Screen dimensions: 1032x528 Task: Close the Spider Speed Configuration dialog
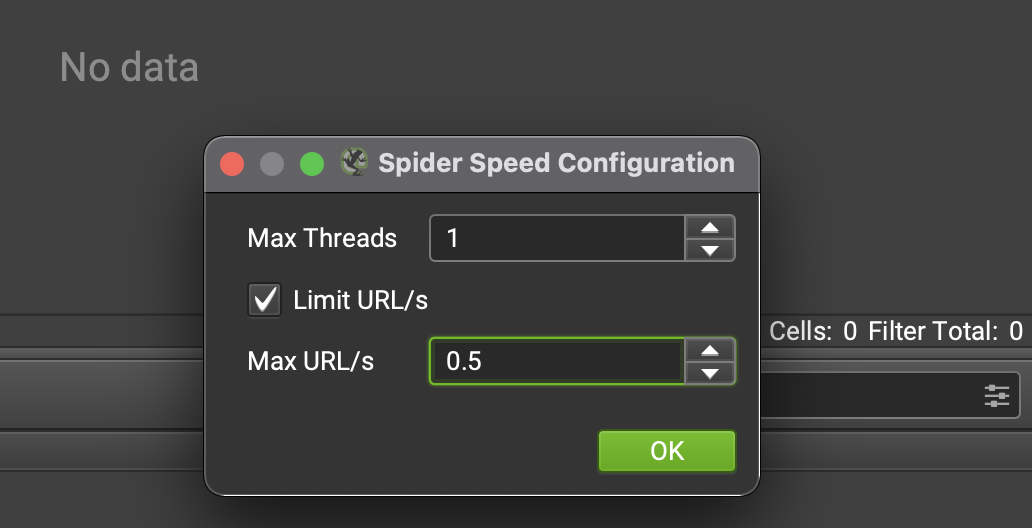pyautogui.click(x=232, y=164)
